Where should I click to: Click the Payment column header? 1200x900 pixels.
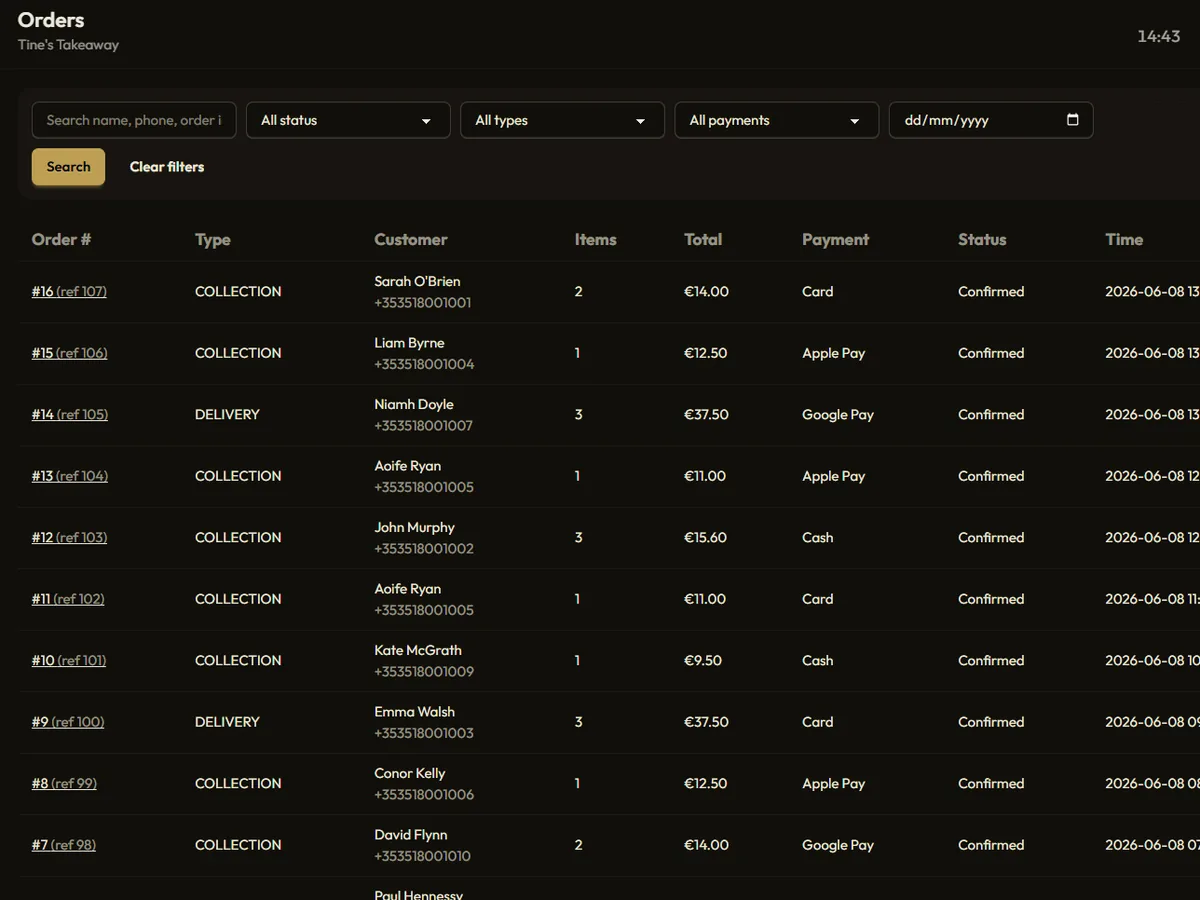(x=836, y=240)
